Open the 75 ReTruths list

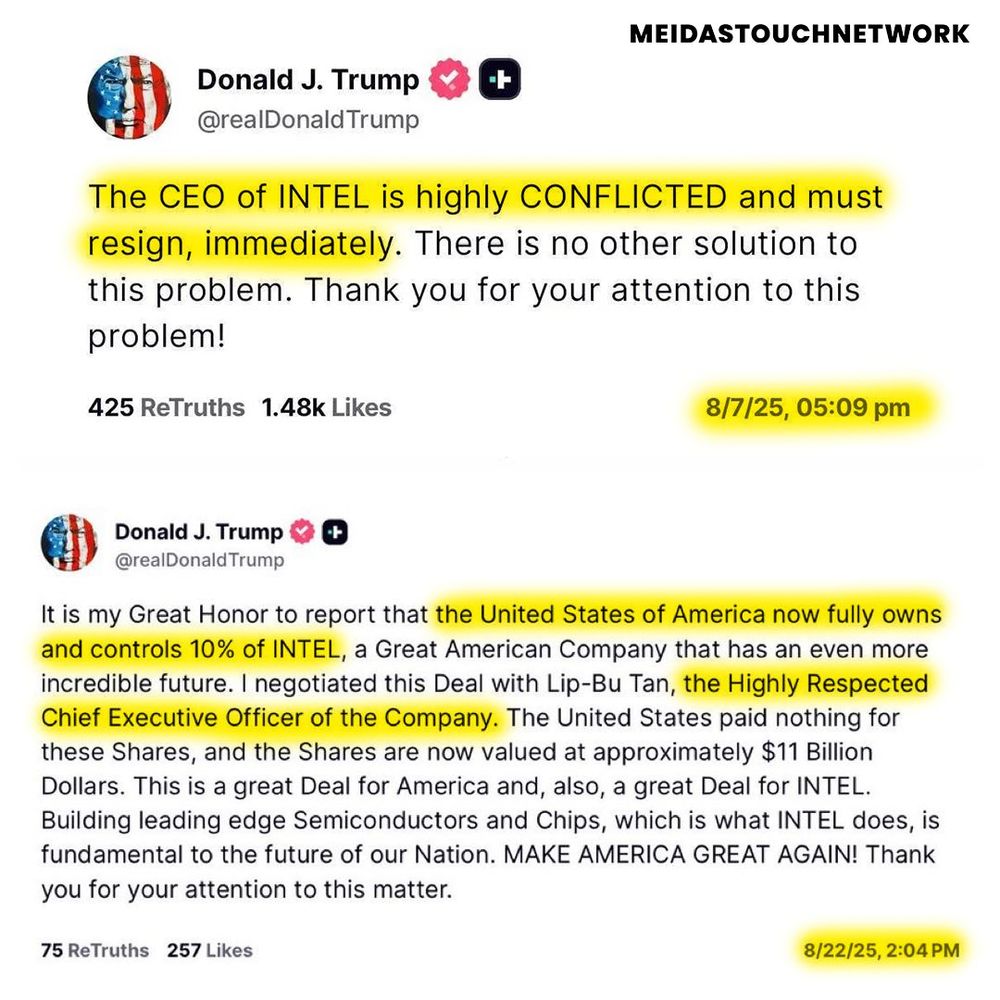pos(95,950)
